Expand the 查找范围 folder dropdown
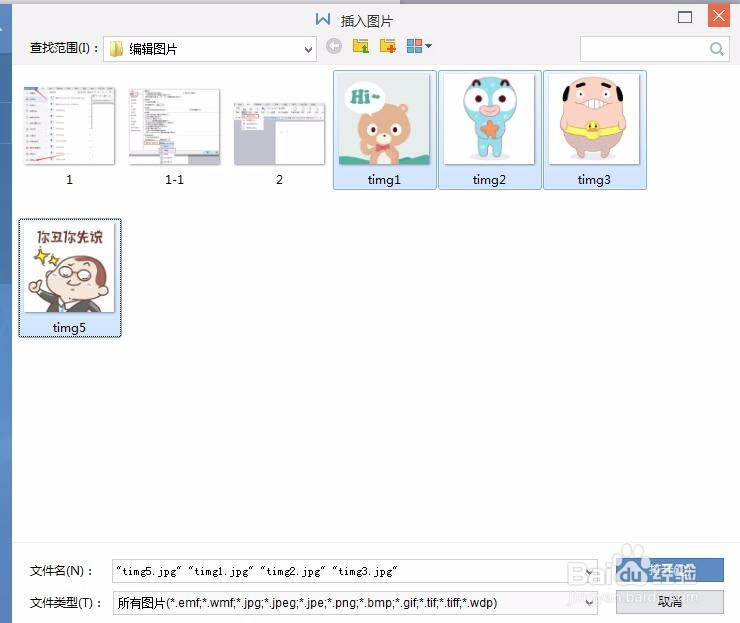This screenshot has height=623, width=740. (308, 49)
